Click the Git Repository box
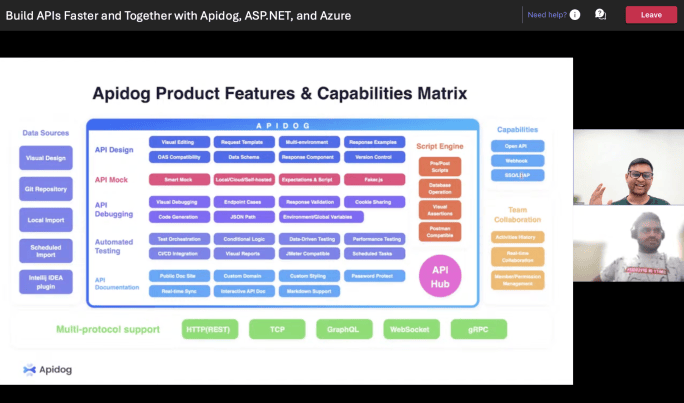Viewport: 684px width, 403px height. [x=46, y=189]
